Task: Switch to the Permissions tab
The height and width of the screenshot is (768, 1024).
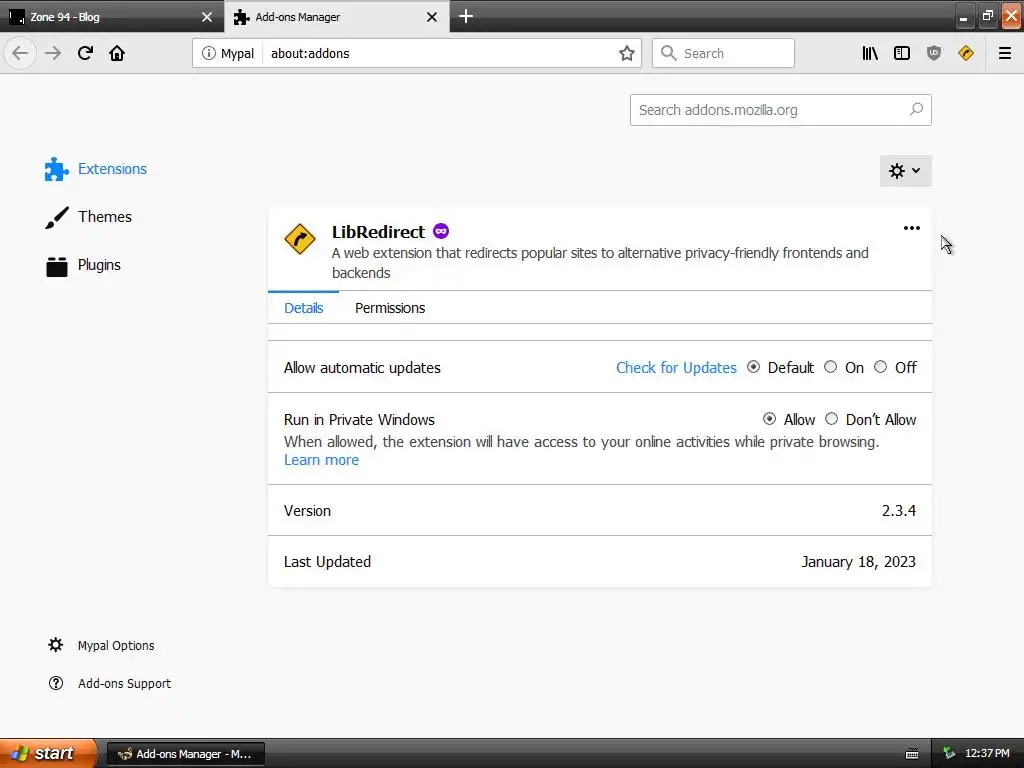Action: (x=390, y=308)
